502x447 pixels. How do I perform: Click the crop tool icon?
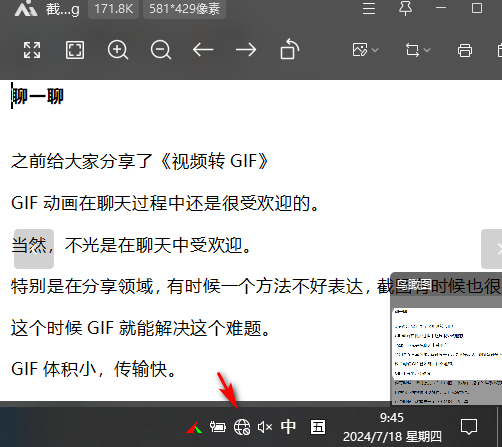tap(412, 50)
